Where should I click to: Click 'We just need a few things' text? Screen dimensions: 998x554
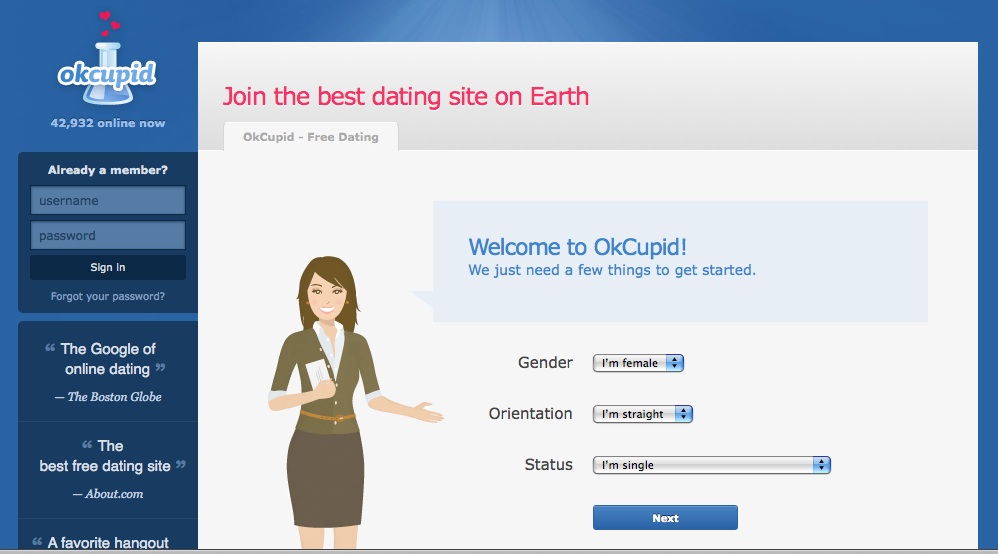(612, 270)
